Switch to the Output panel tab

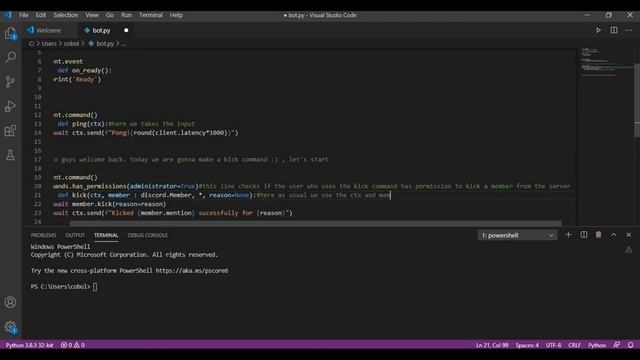tap(75, 235)
